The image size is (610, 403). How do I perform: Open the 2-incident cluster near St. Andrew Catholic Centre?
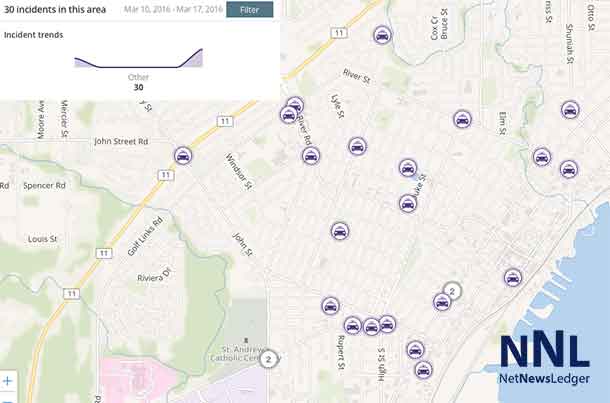pyautogui.click(x=268, y=359)
